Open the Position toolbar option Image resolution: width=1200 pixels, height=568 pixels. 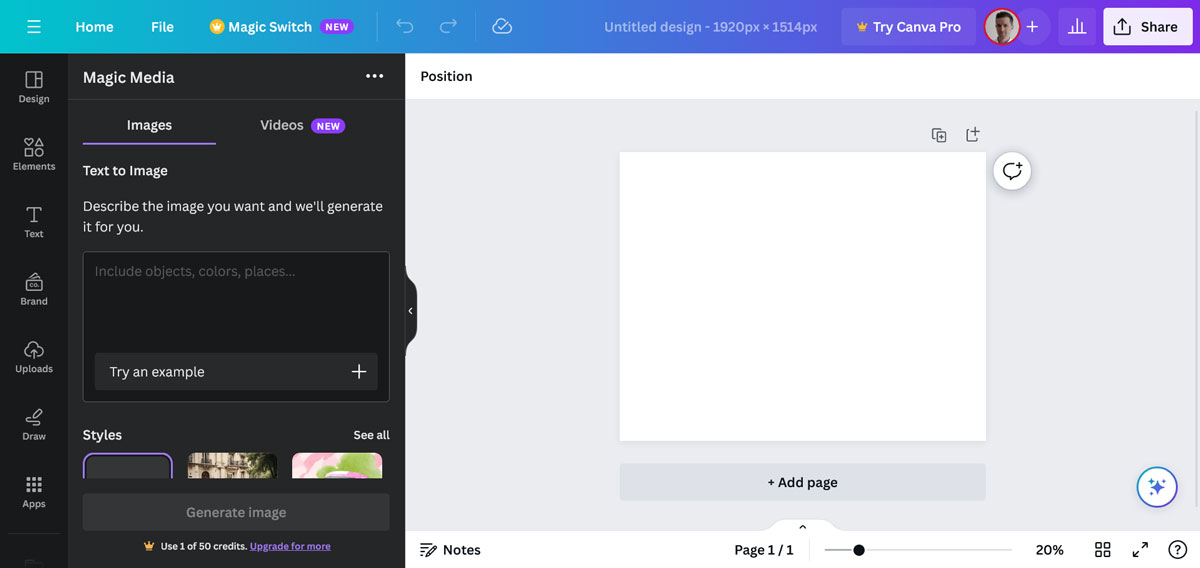[x=446, y=76]
